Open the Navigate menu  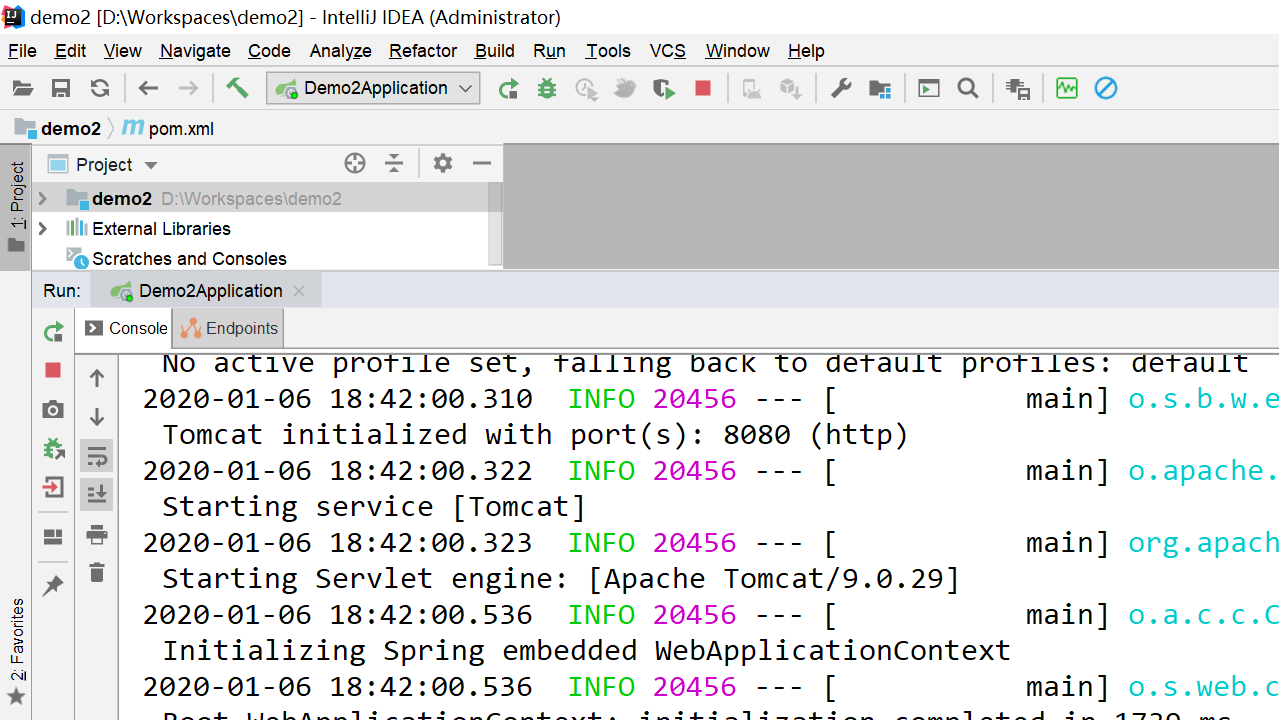click(x=195, y=51)
